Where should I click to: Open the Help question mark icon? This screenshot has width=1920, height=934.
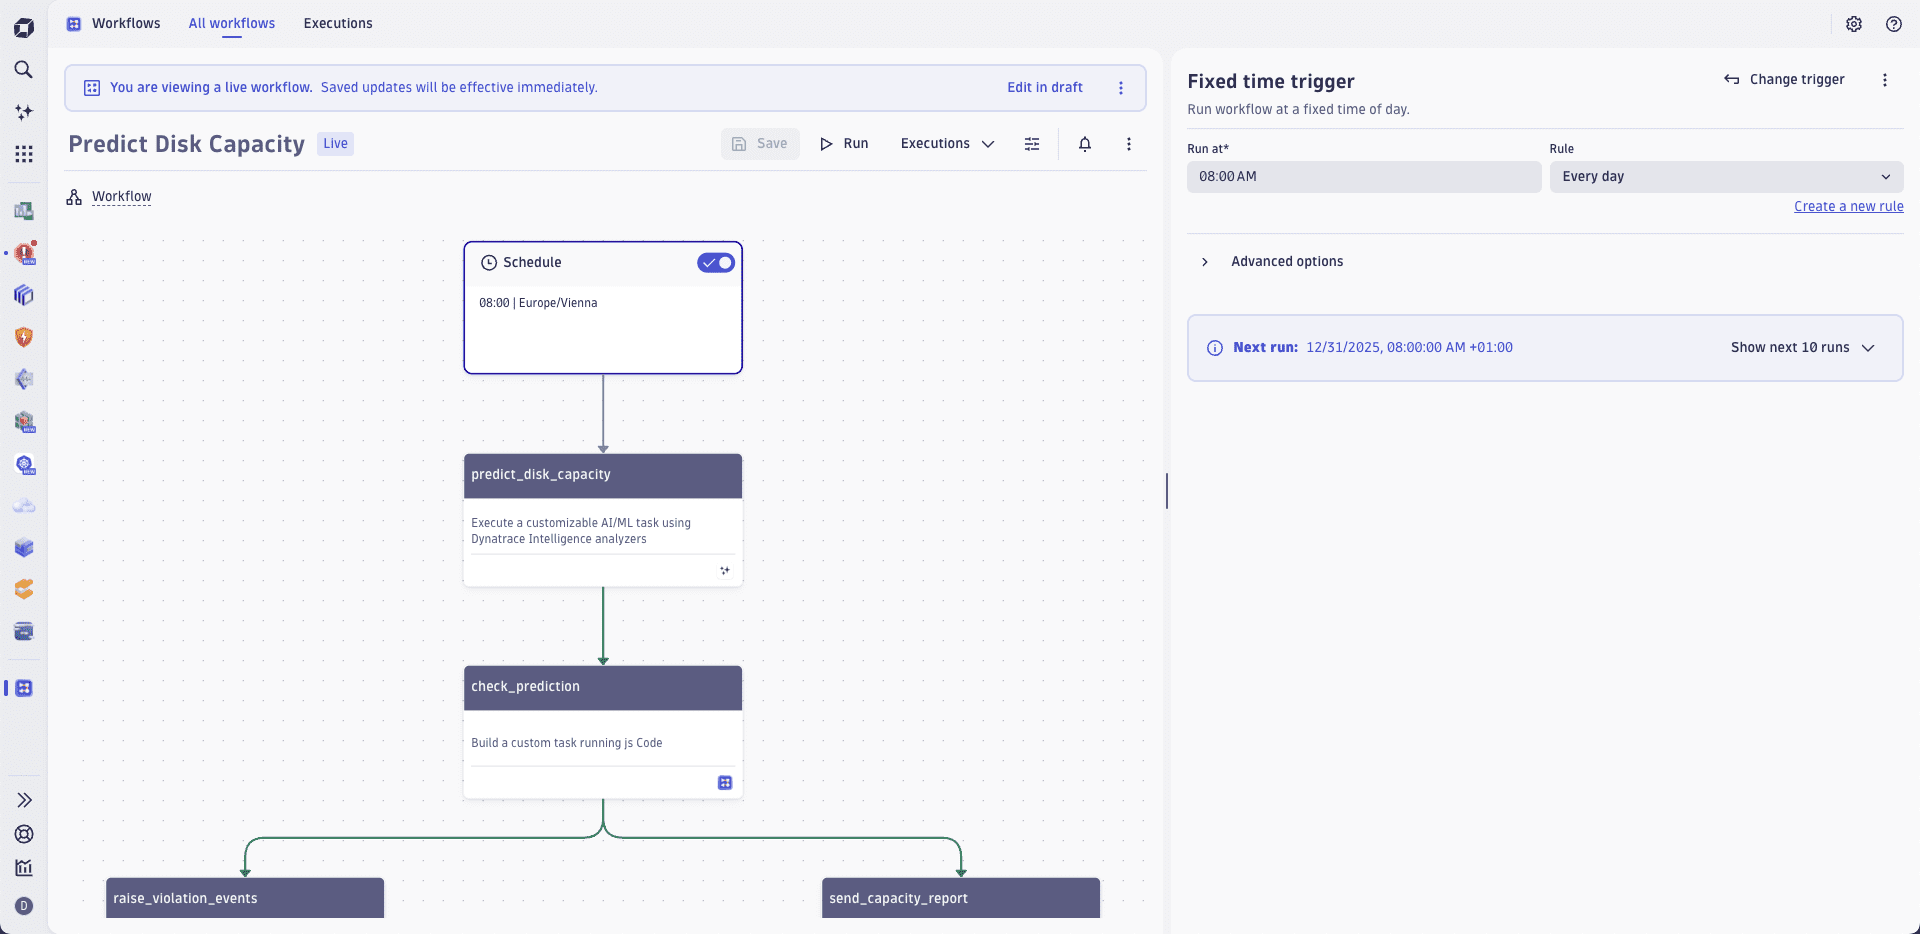click(1894, 24)
